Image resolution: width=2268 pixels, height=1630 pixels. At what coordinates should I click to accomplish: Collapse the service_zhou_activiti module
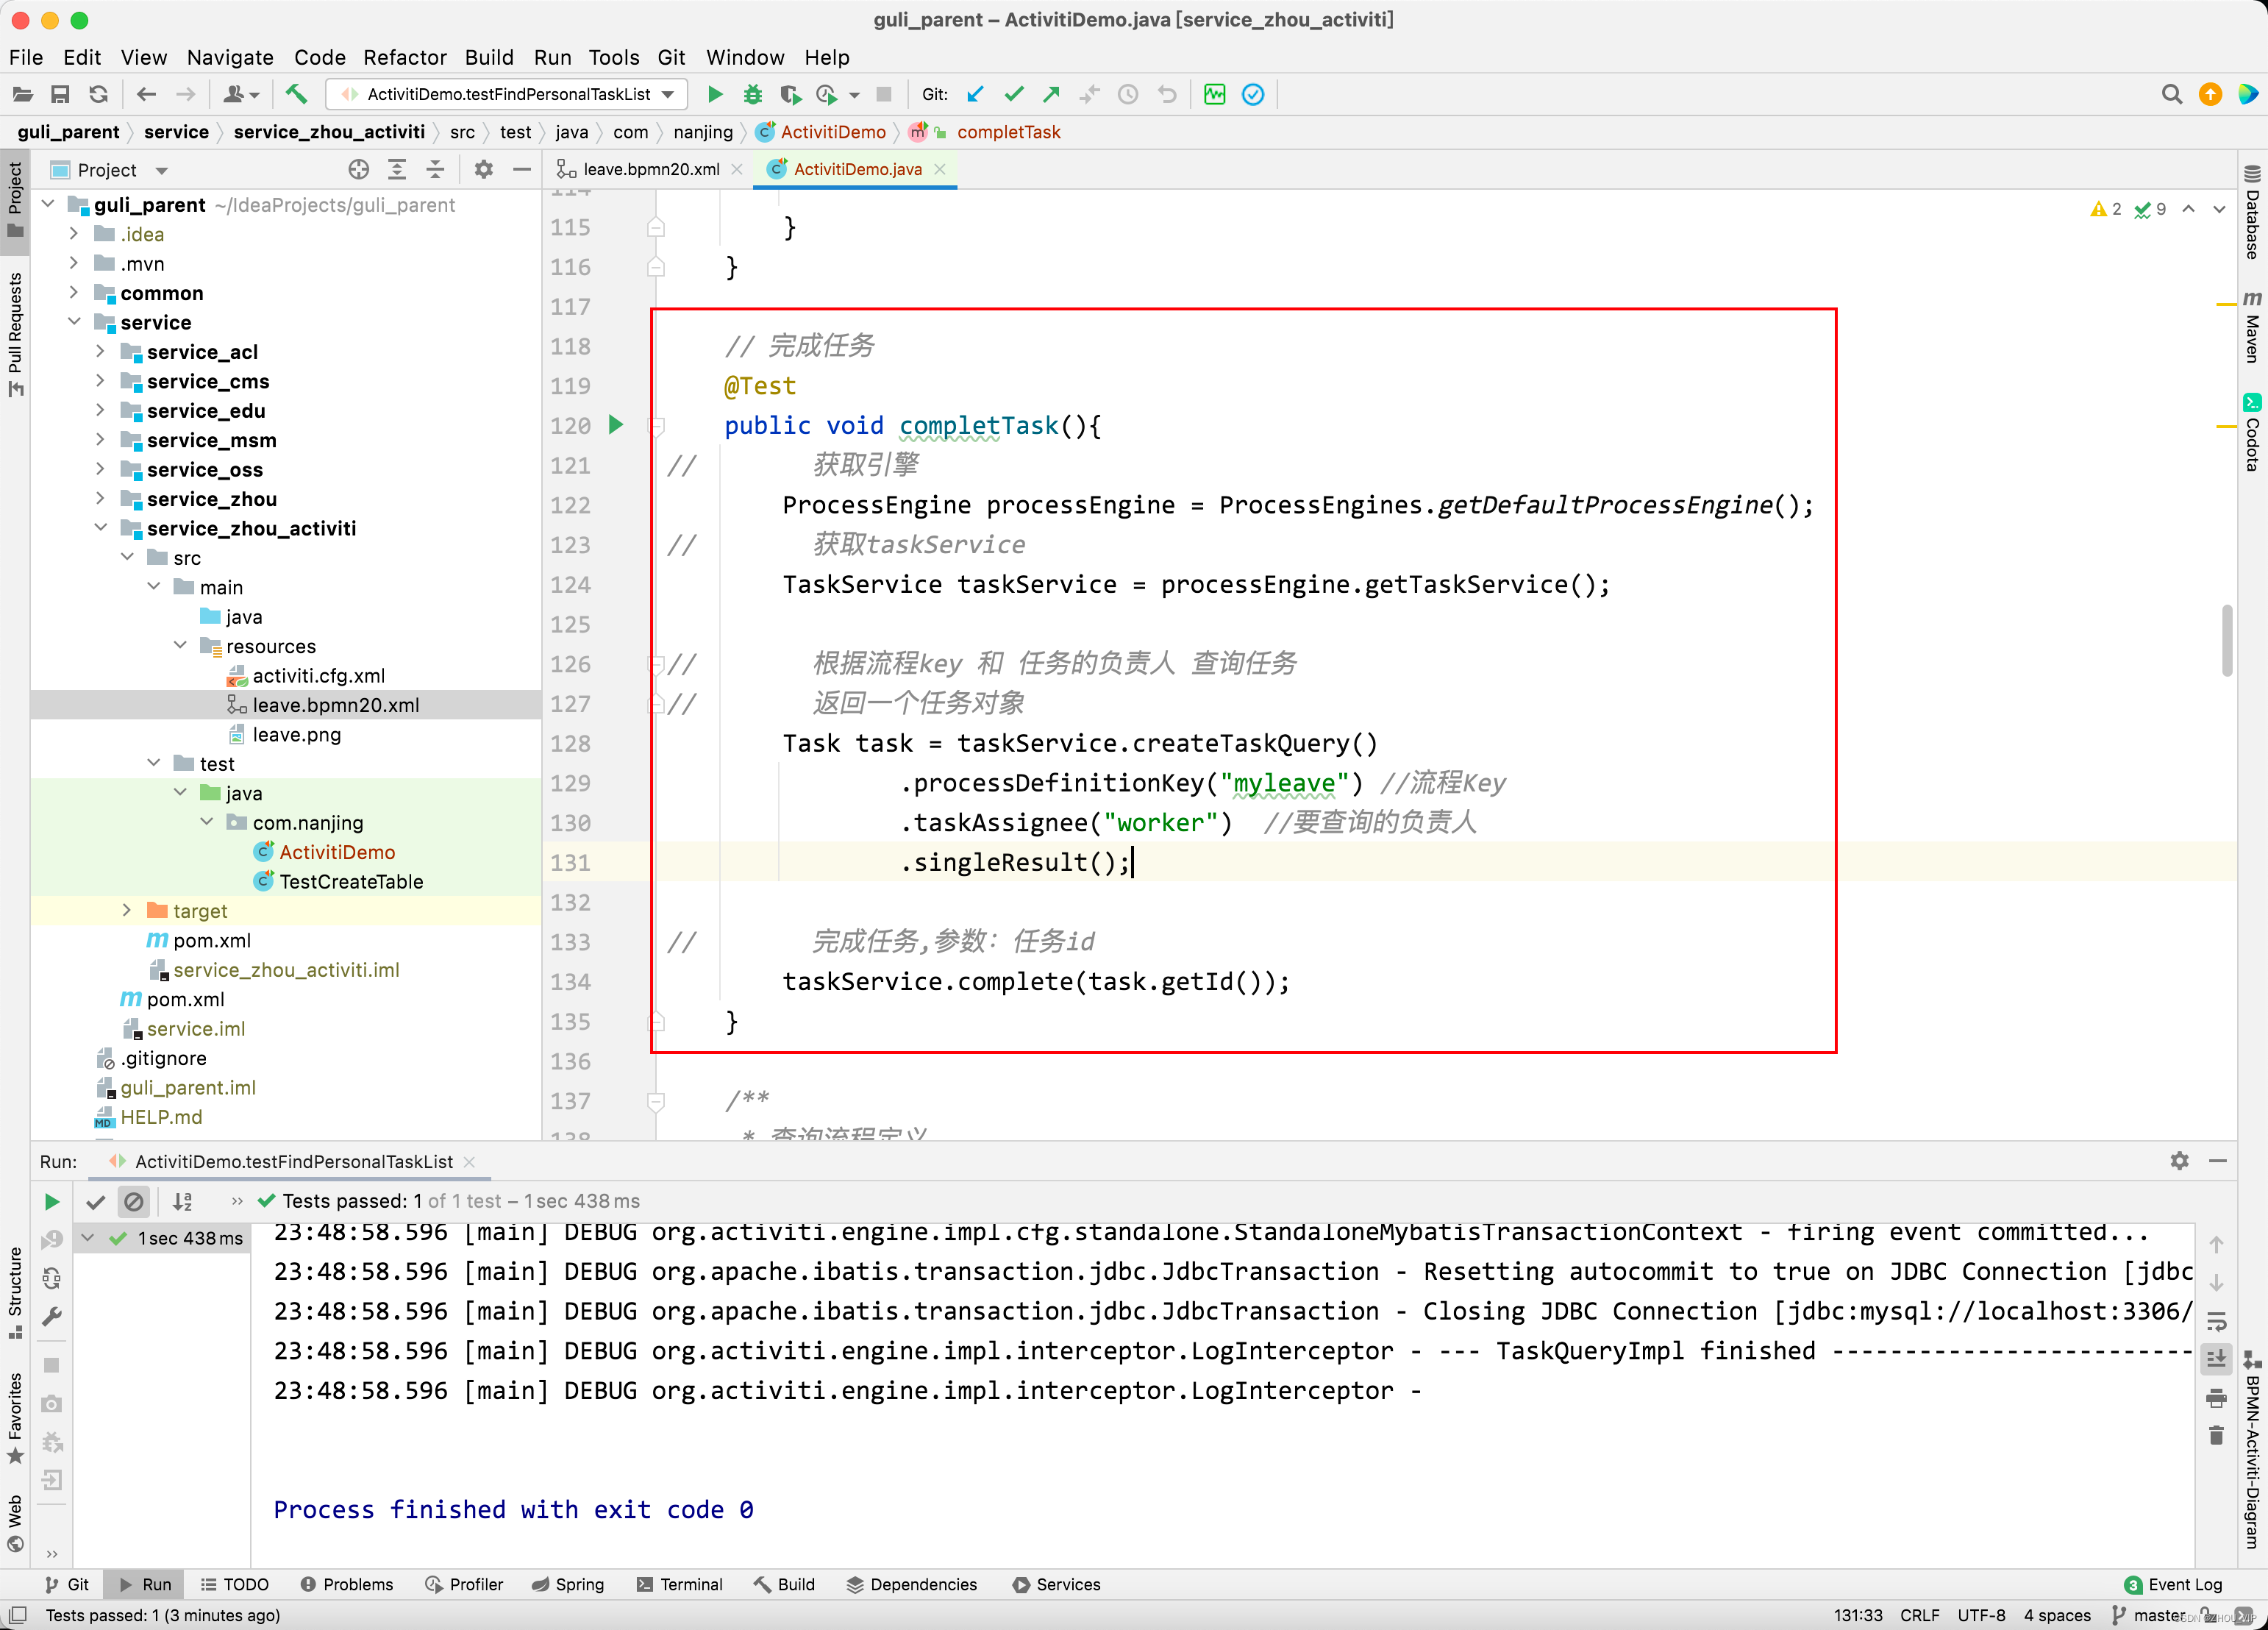pyautogui.click(x=101, y=528)
